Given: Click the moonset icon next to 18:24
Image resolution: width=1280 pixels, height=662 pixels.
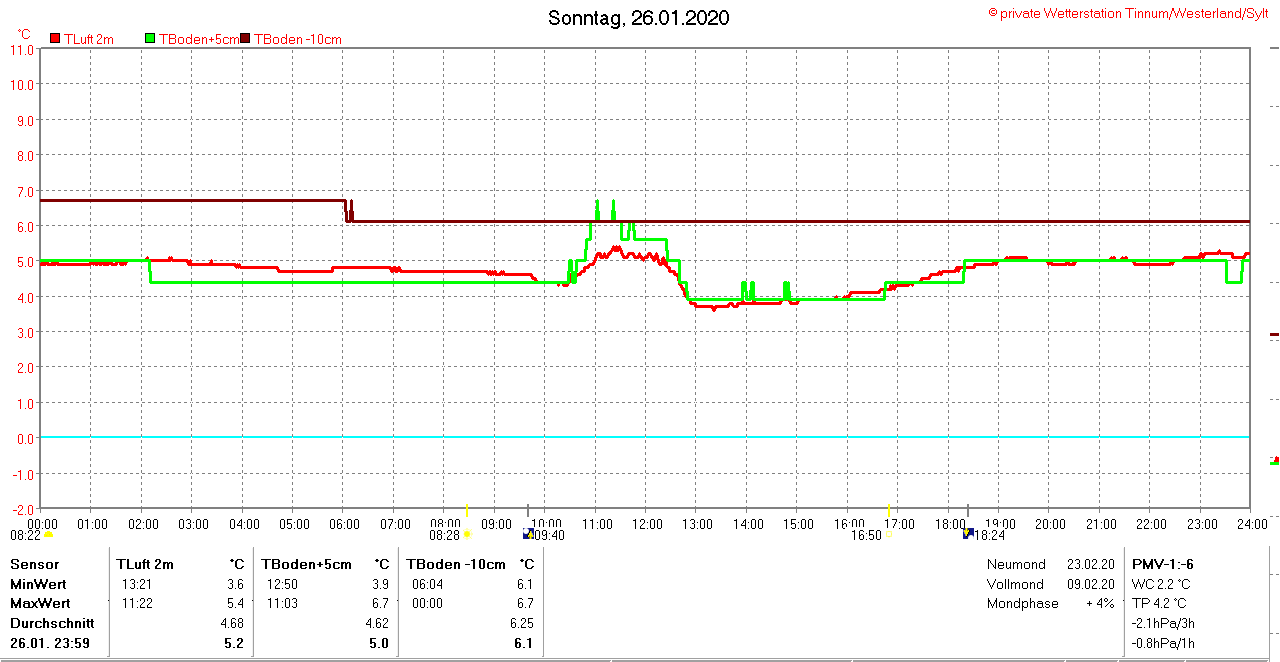Looking at the screenshot, I should tap(968, 534).
